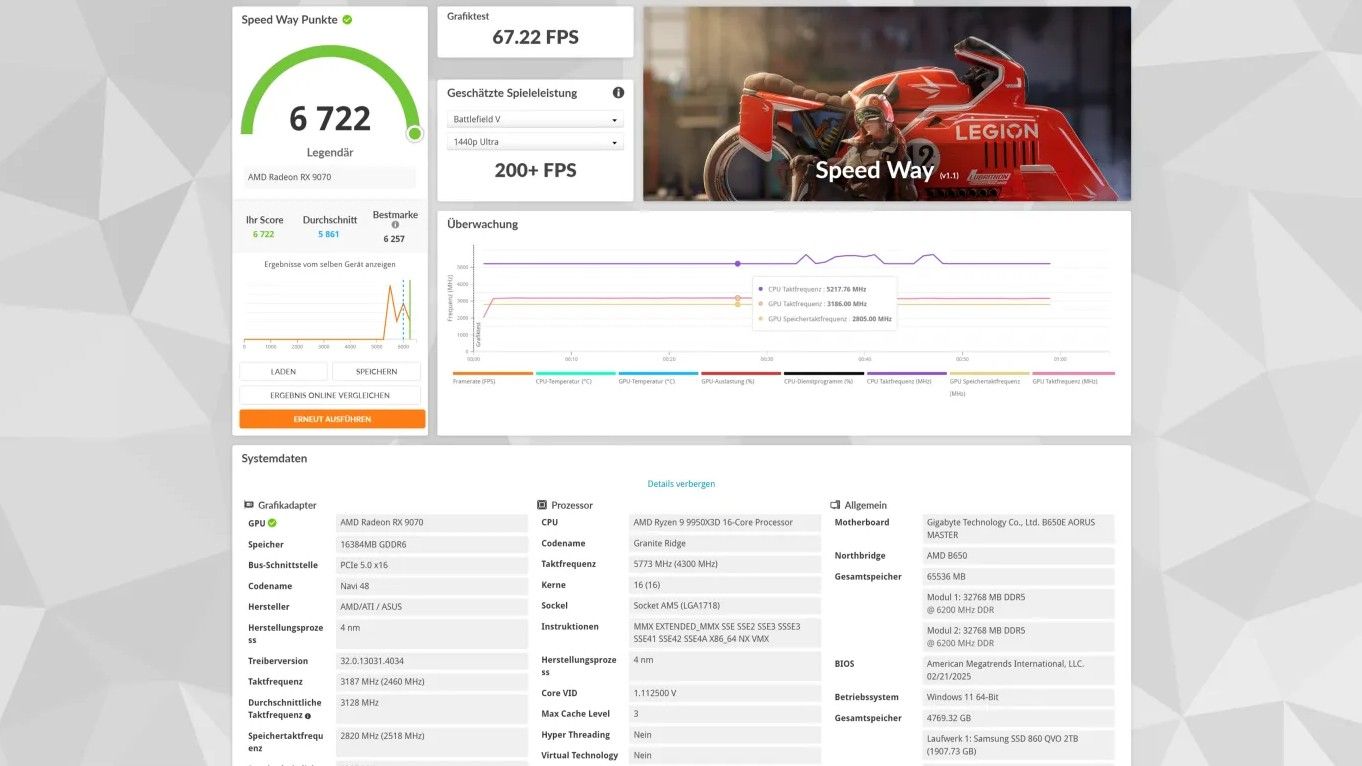Click the Speed Way banner image
This screenshot has height=766, width=1362.
click(x=886, y=104)
